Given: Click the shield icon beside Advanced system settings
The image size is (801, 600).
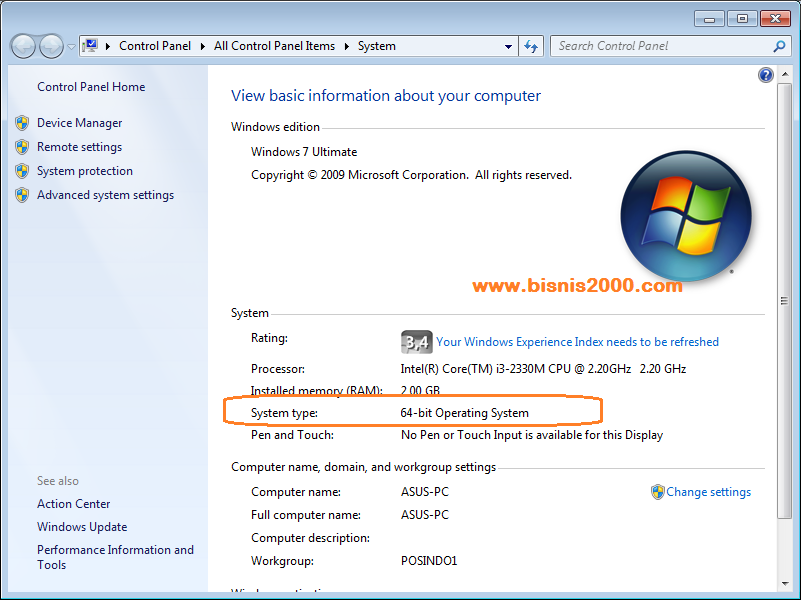Looking at the screenshot, I should (22, 194).
